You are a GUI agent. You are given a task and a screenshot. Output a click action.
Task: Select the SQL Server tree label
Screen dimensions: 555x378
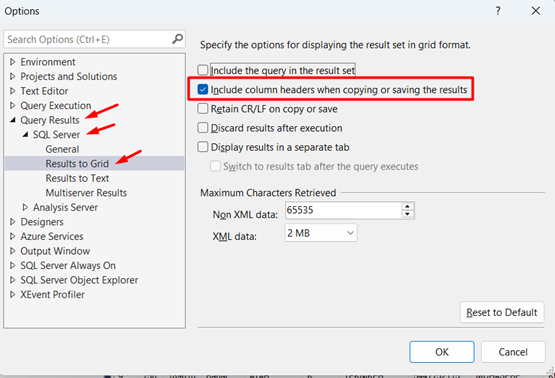[x=56, y=134]
